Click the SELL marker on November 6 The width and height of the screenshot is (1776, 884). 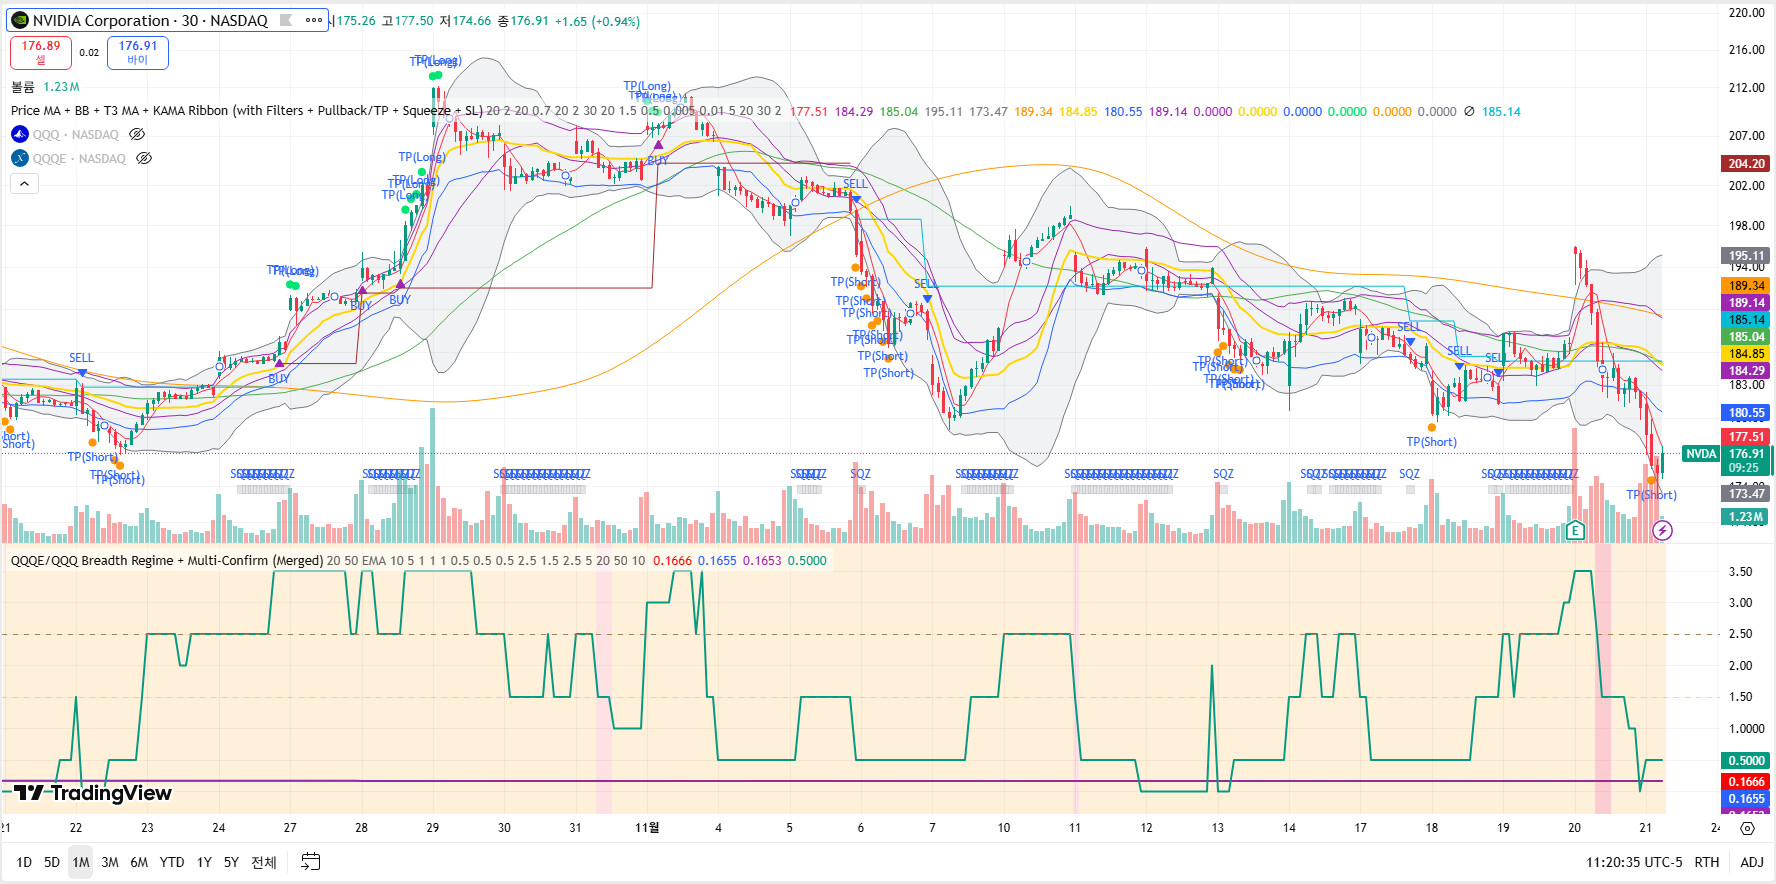click(x=856, y=198)
